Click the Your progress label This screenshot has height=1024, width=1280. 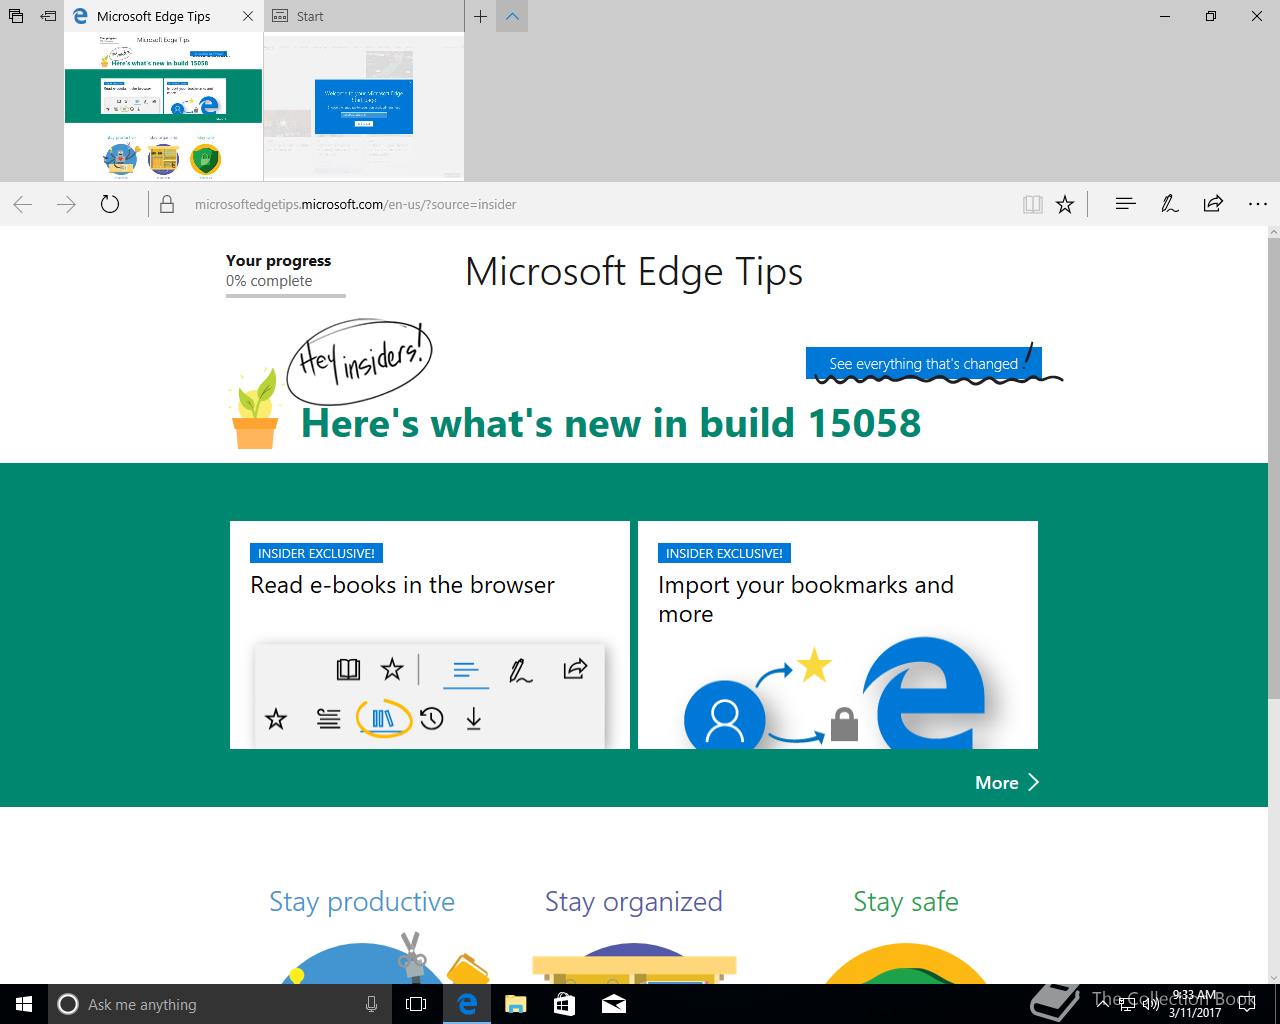(278, 261)
